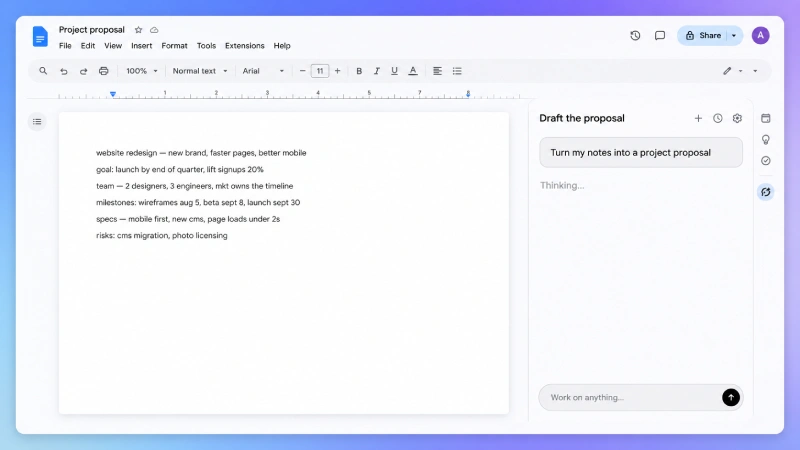Open the Extensions menu
The height and width of the screenshot is (450, 800).
click(x=245, y=46)
